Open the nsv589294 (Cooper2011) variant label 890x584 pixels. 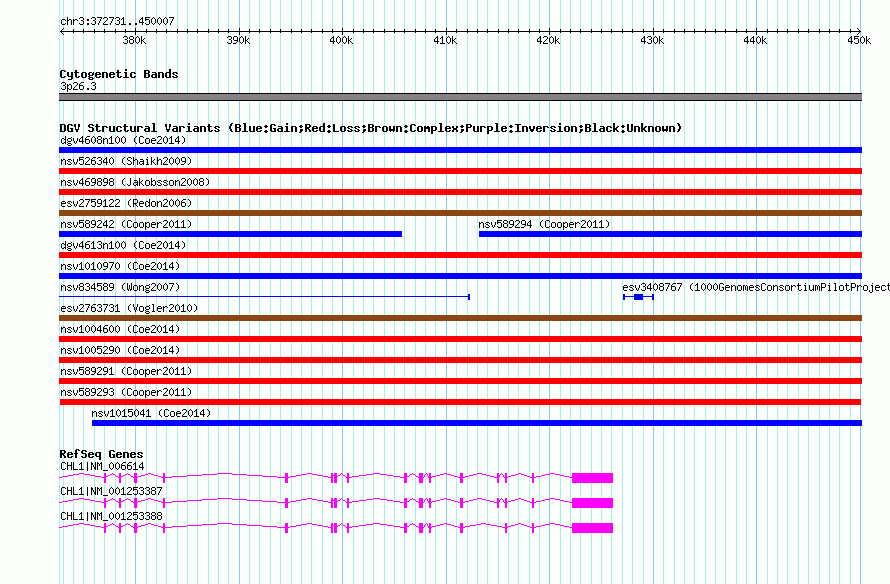544,224
